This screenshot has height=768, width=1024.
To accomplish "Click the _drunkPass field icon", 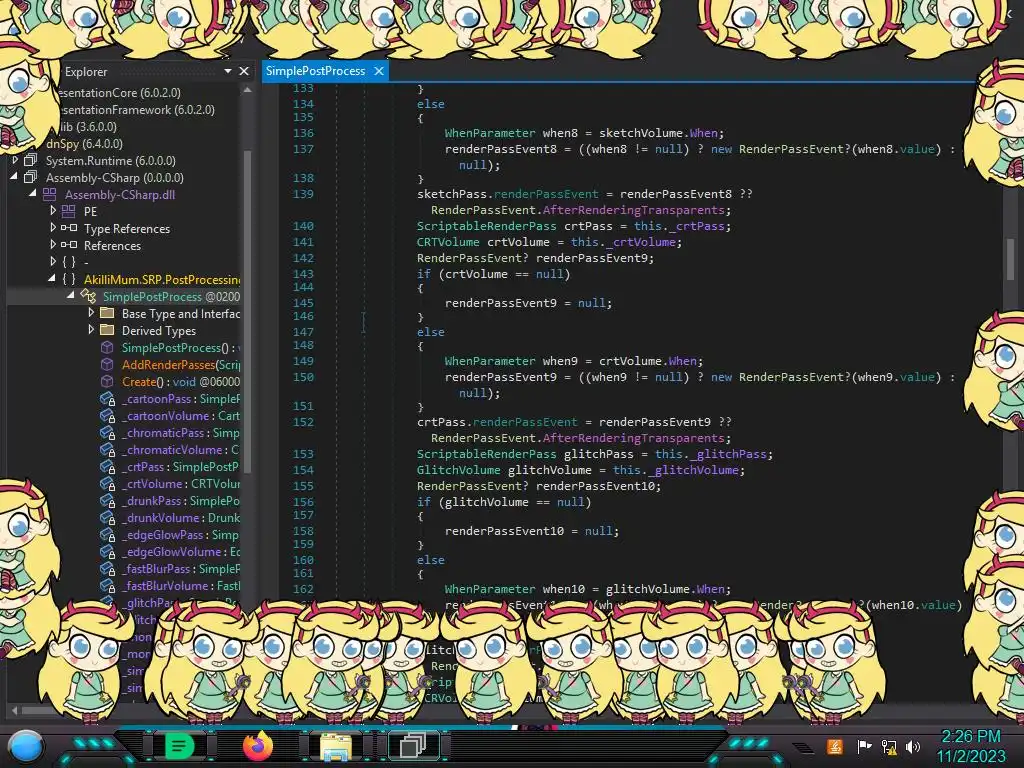I will coord(107,500).
